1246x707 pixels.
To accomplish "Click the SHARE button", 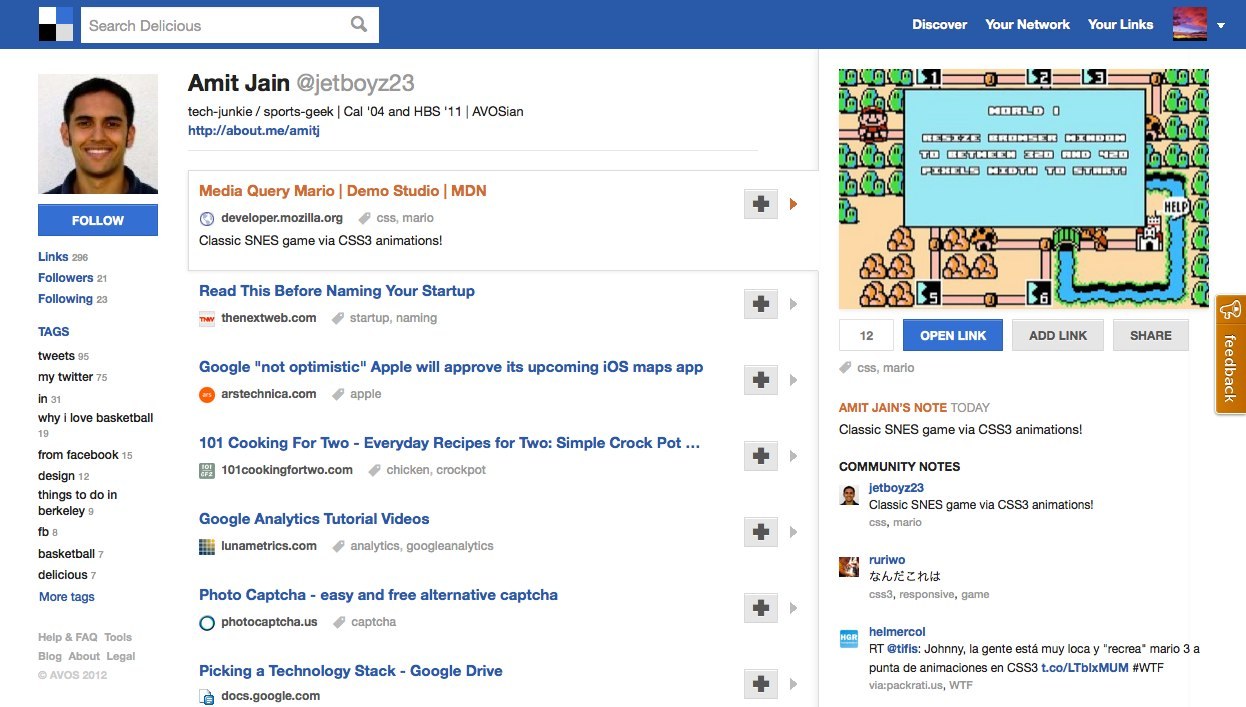I will click(x=1151, y=335).
